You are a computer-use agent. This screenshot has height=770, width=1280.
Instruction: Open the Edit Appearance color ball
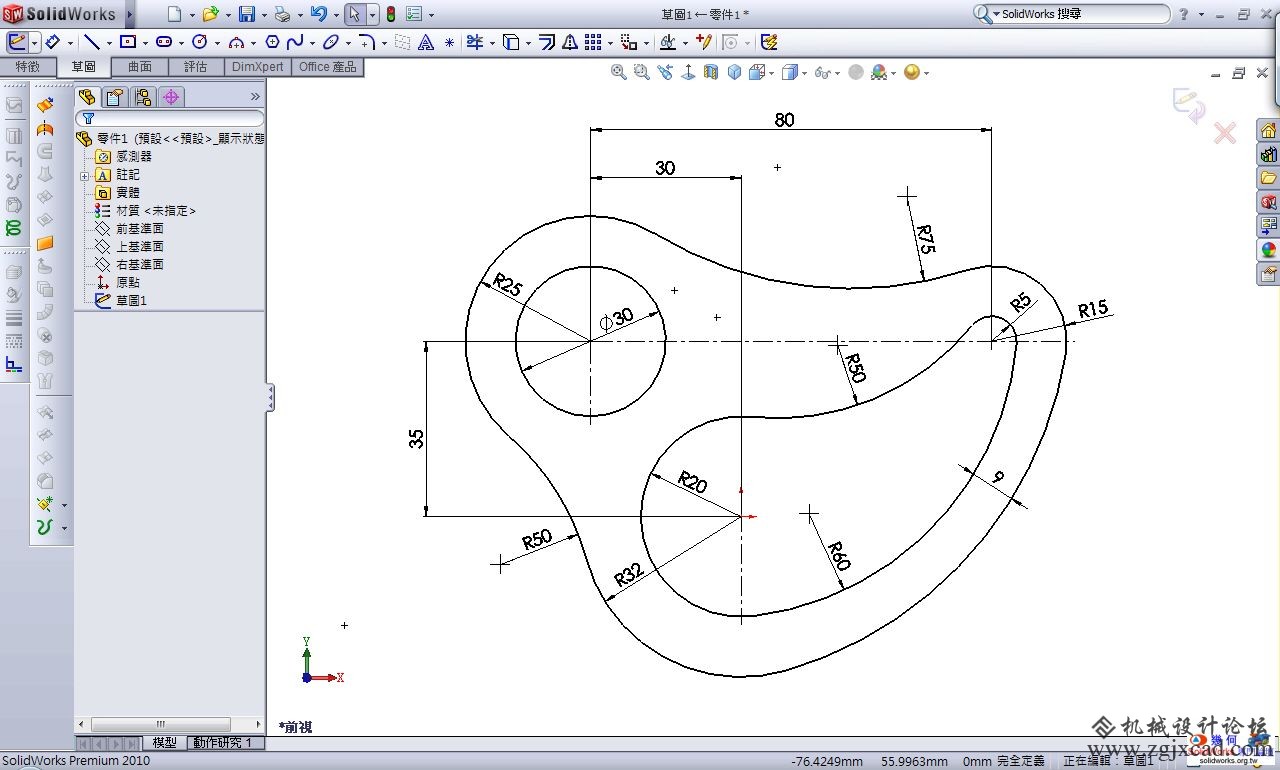[878, 72]
